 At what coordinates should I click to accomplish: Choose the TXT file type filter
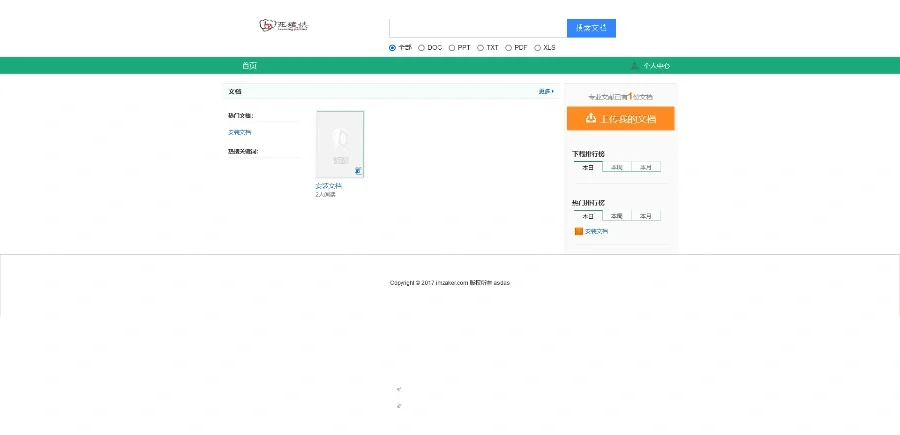[480, 47]
